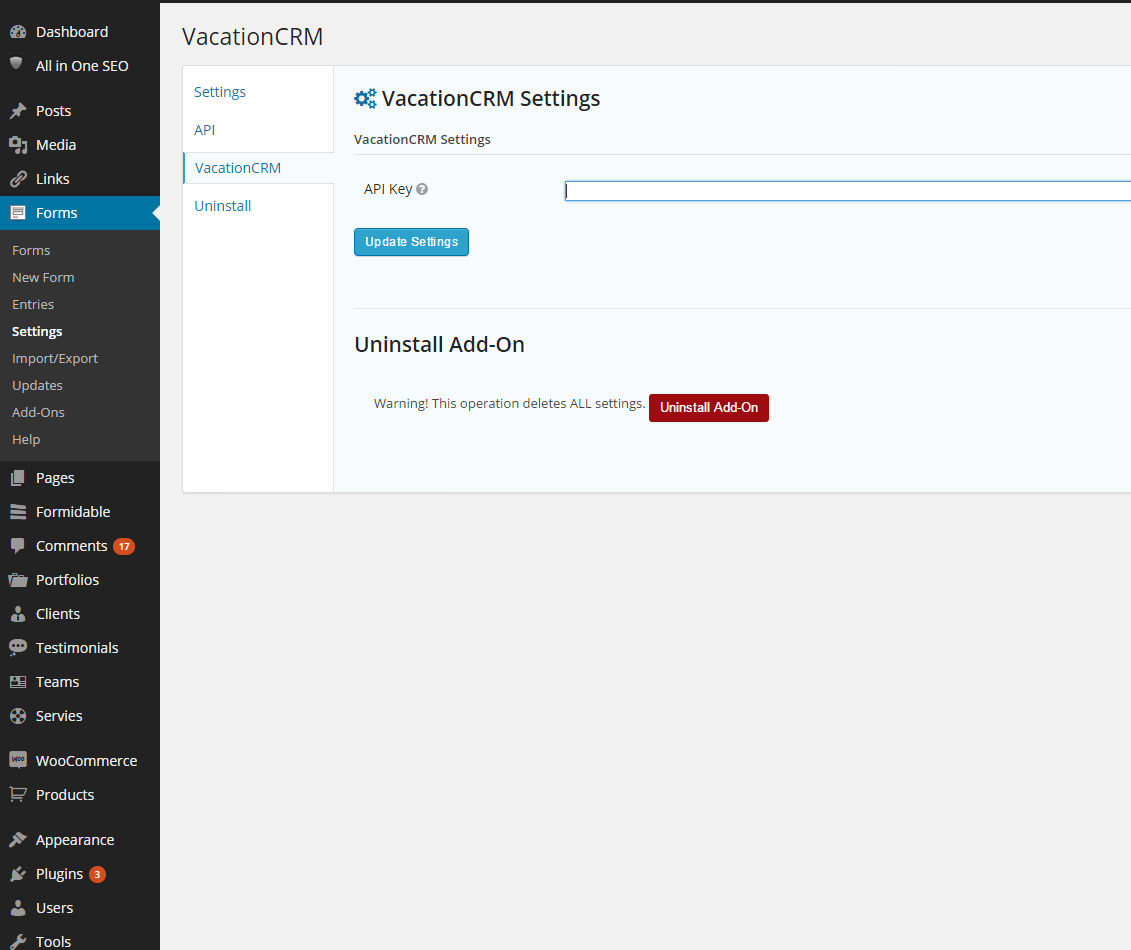Click the Portfolios folder icon
Image resolution: width=1131 pixels, height=950 pixels.
(18, 580)
